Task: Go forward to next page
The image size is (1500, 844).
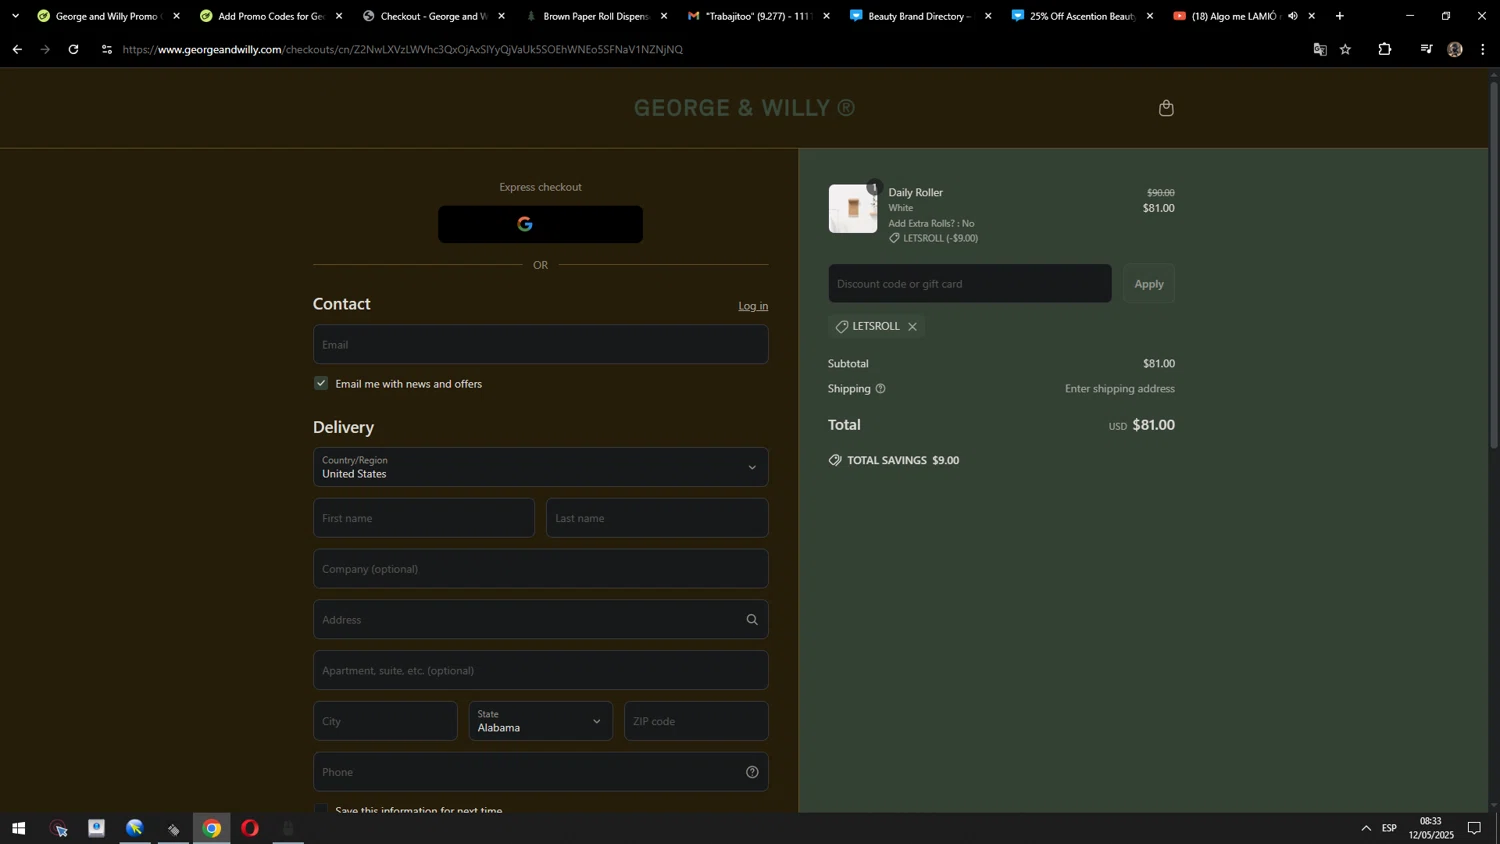Action: [x=45, y=49]
